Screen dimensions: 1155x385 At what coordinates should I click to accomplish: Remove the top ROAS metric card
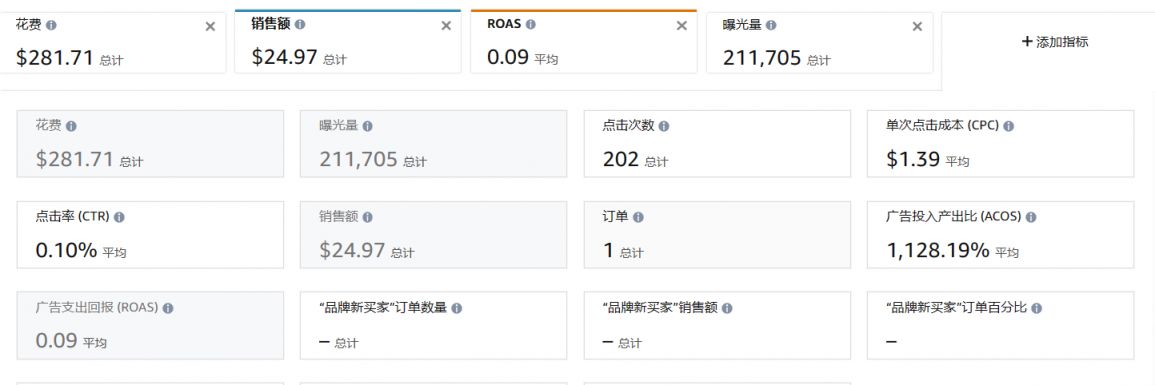[681, 27]
